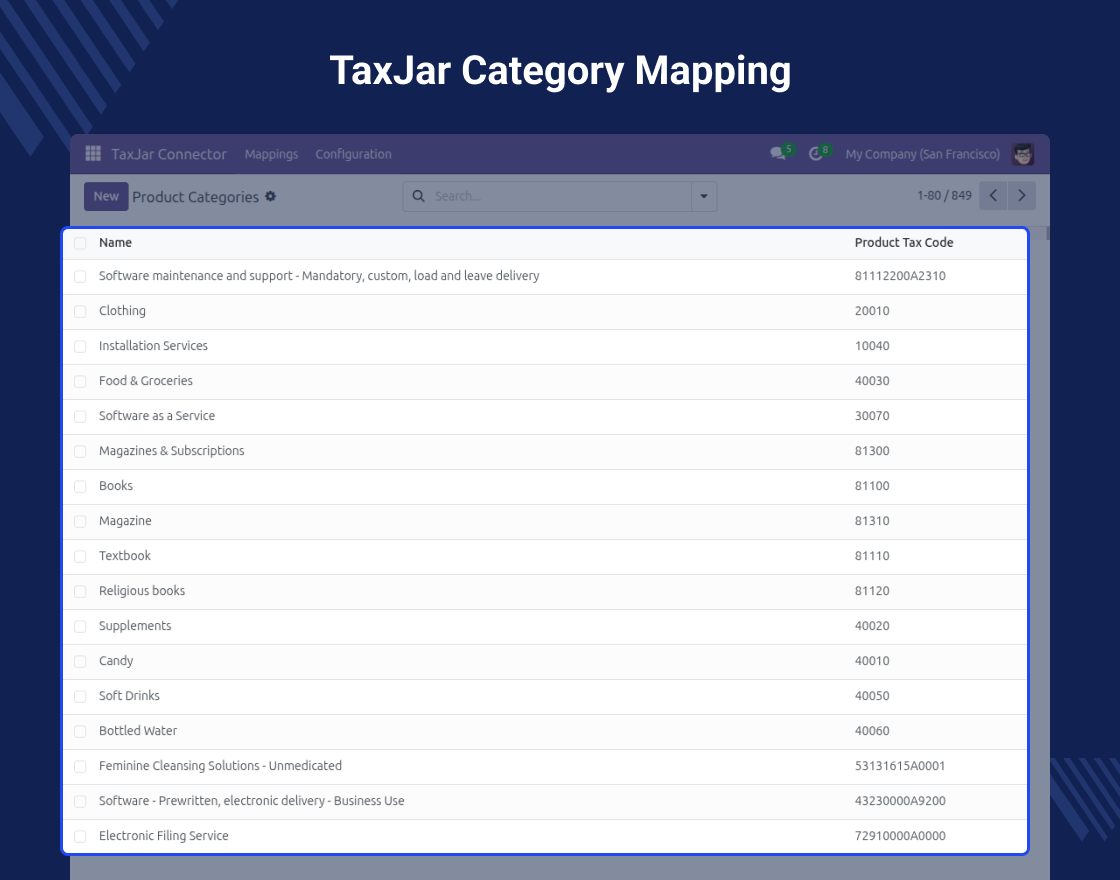Click the 1-80 / 849 pager counter
The height and width of the screenshot is (880, 1120).
point(944,196)
